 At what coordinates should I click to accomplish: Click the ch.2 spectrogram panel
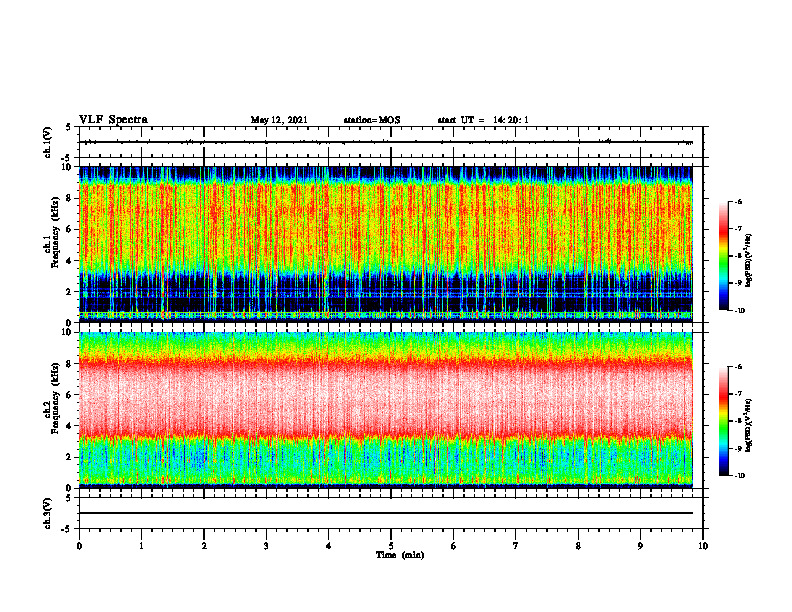coord(386,410)
